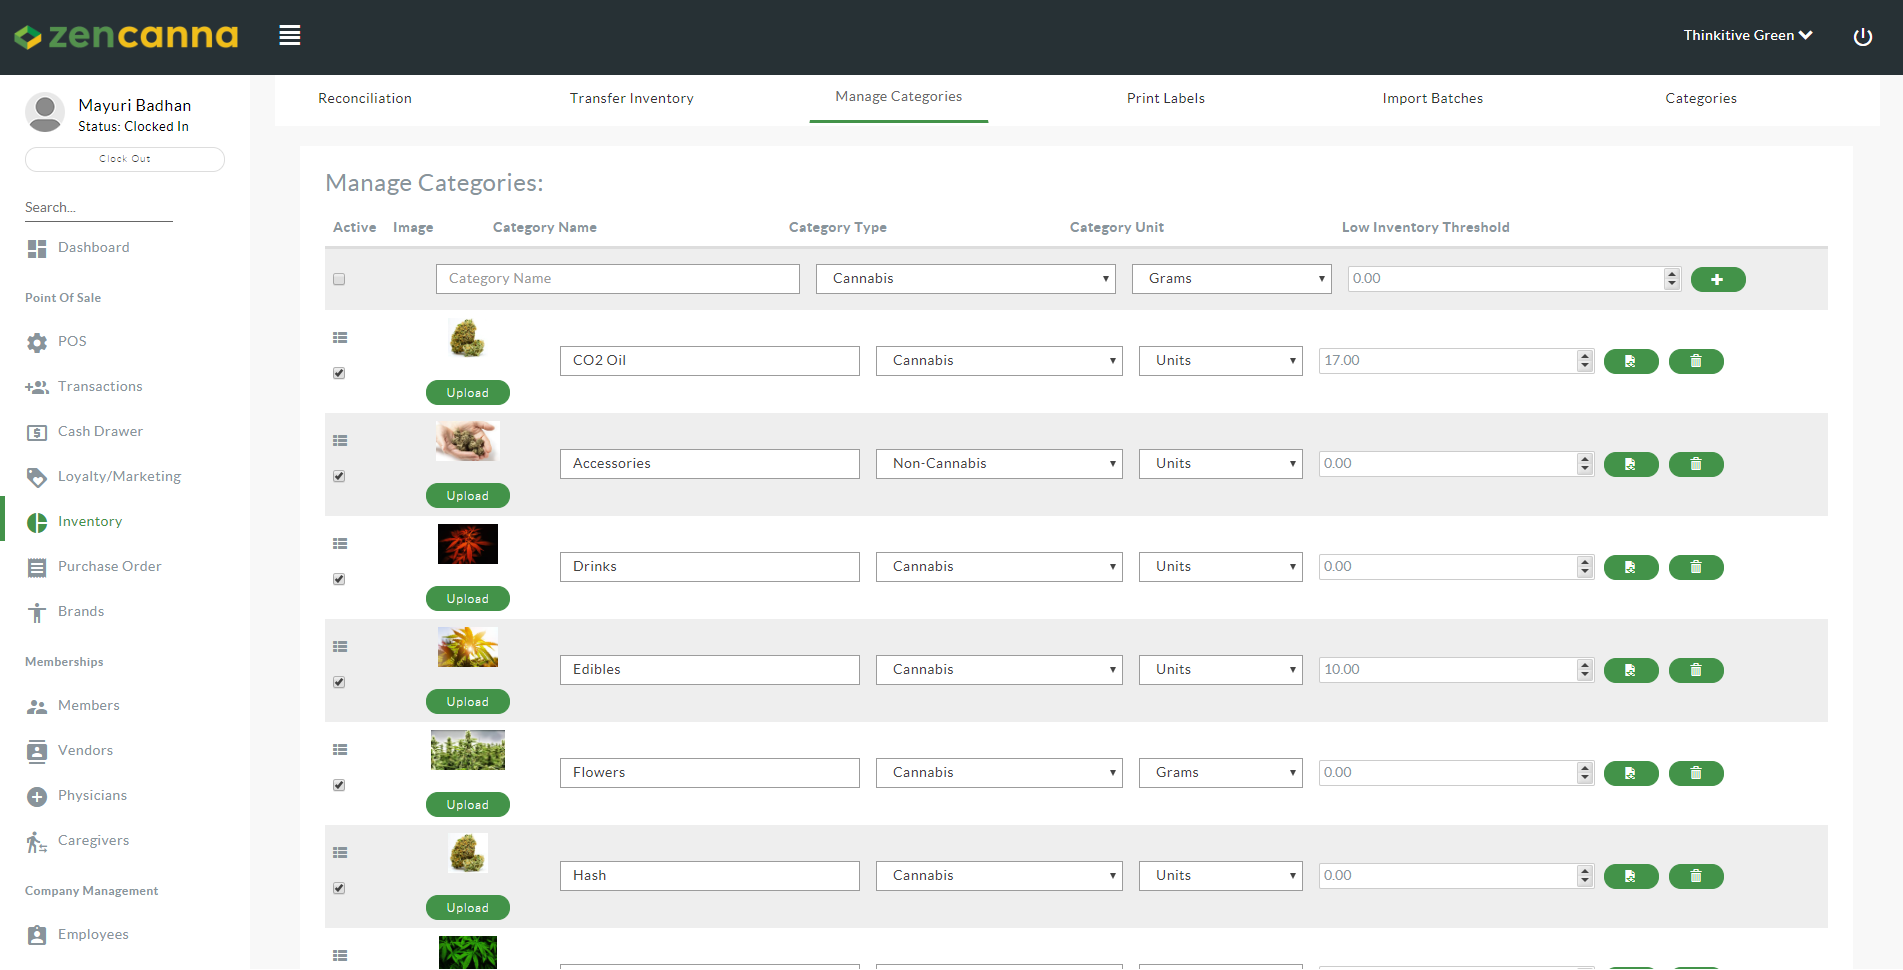Click the sidebar Search field

click(99, 208)
